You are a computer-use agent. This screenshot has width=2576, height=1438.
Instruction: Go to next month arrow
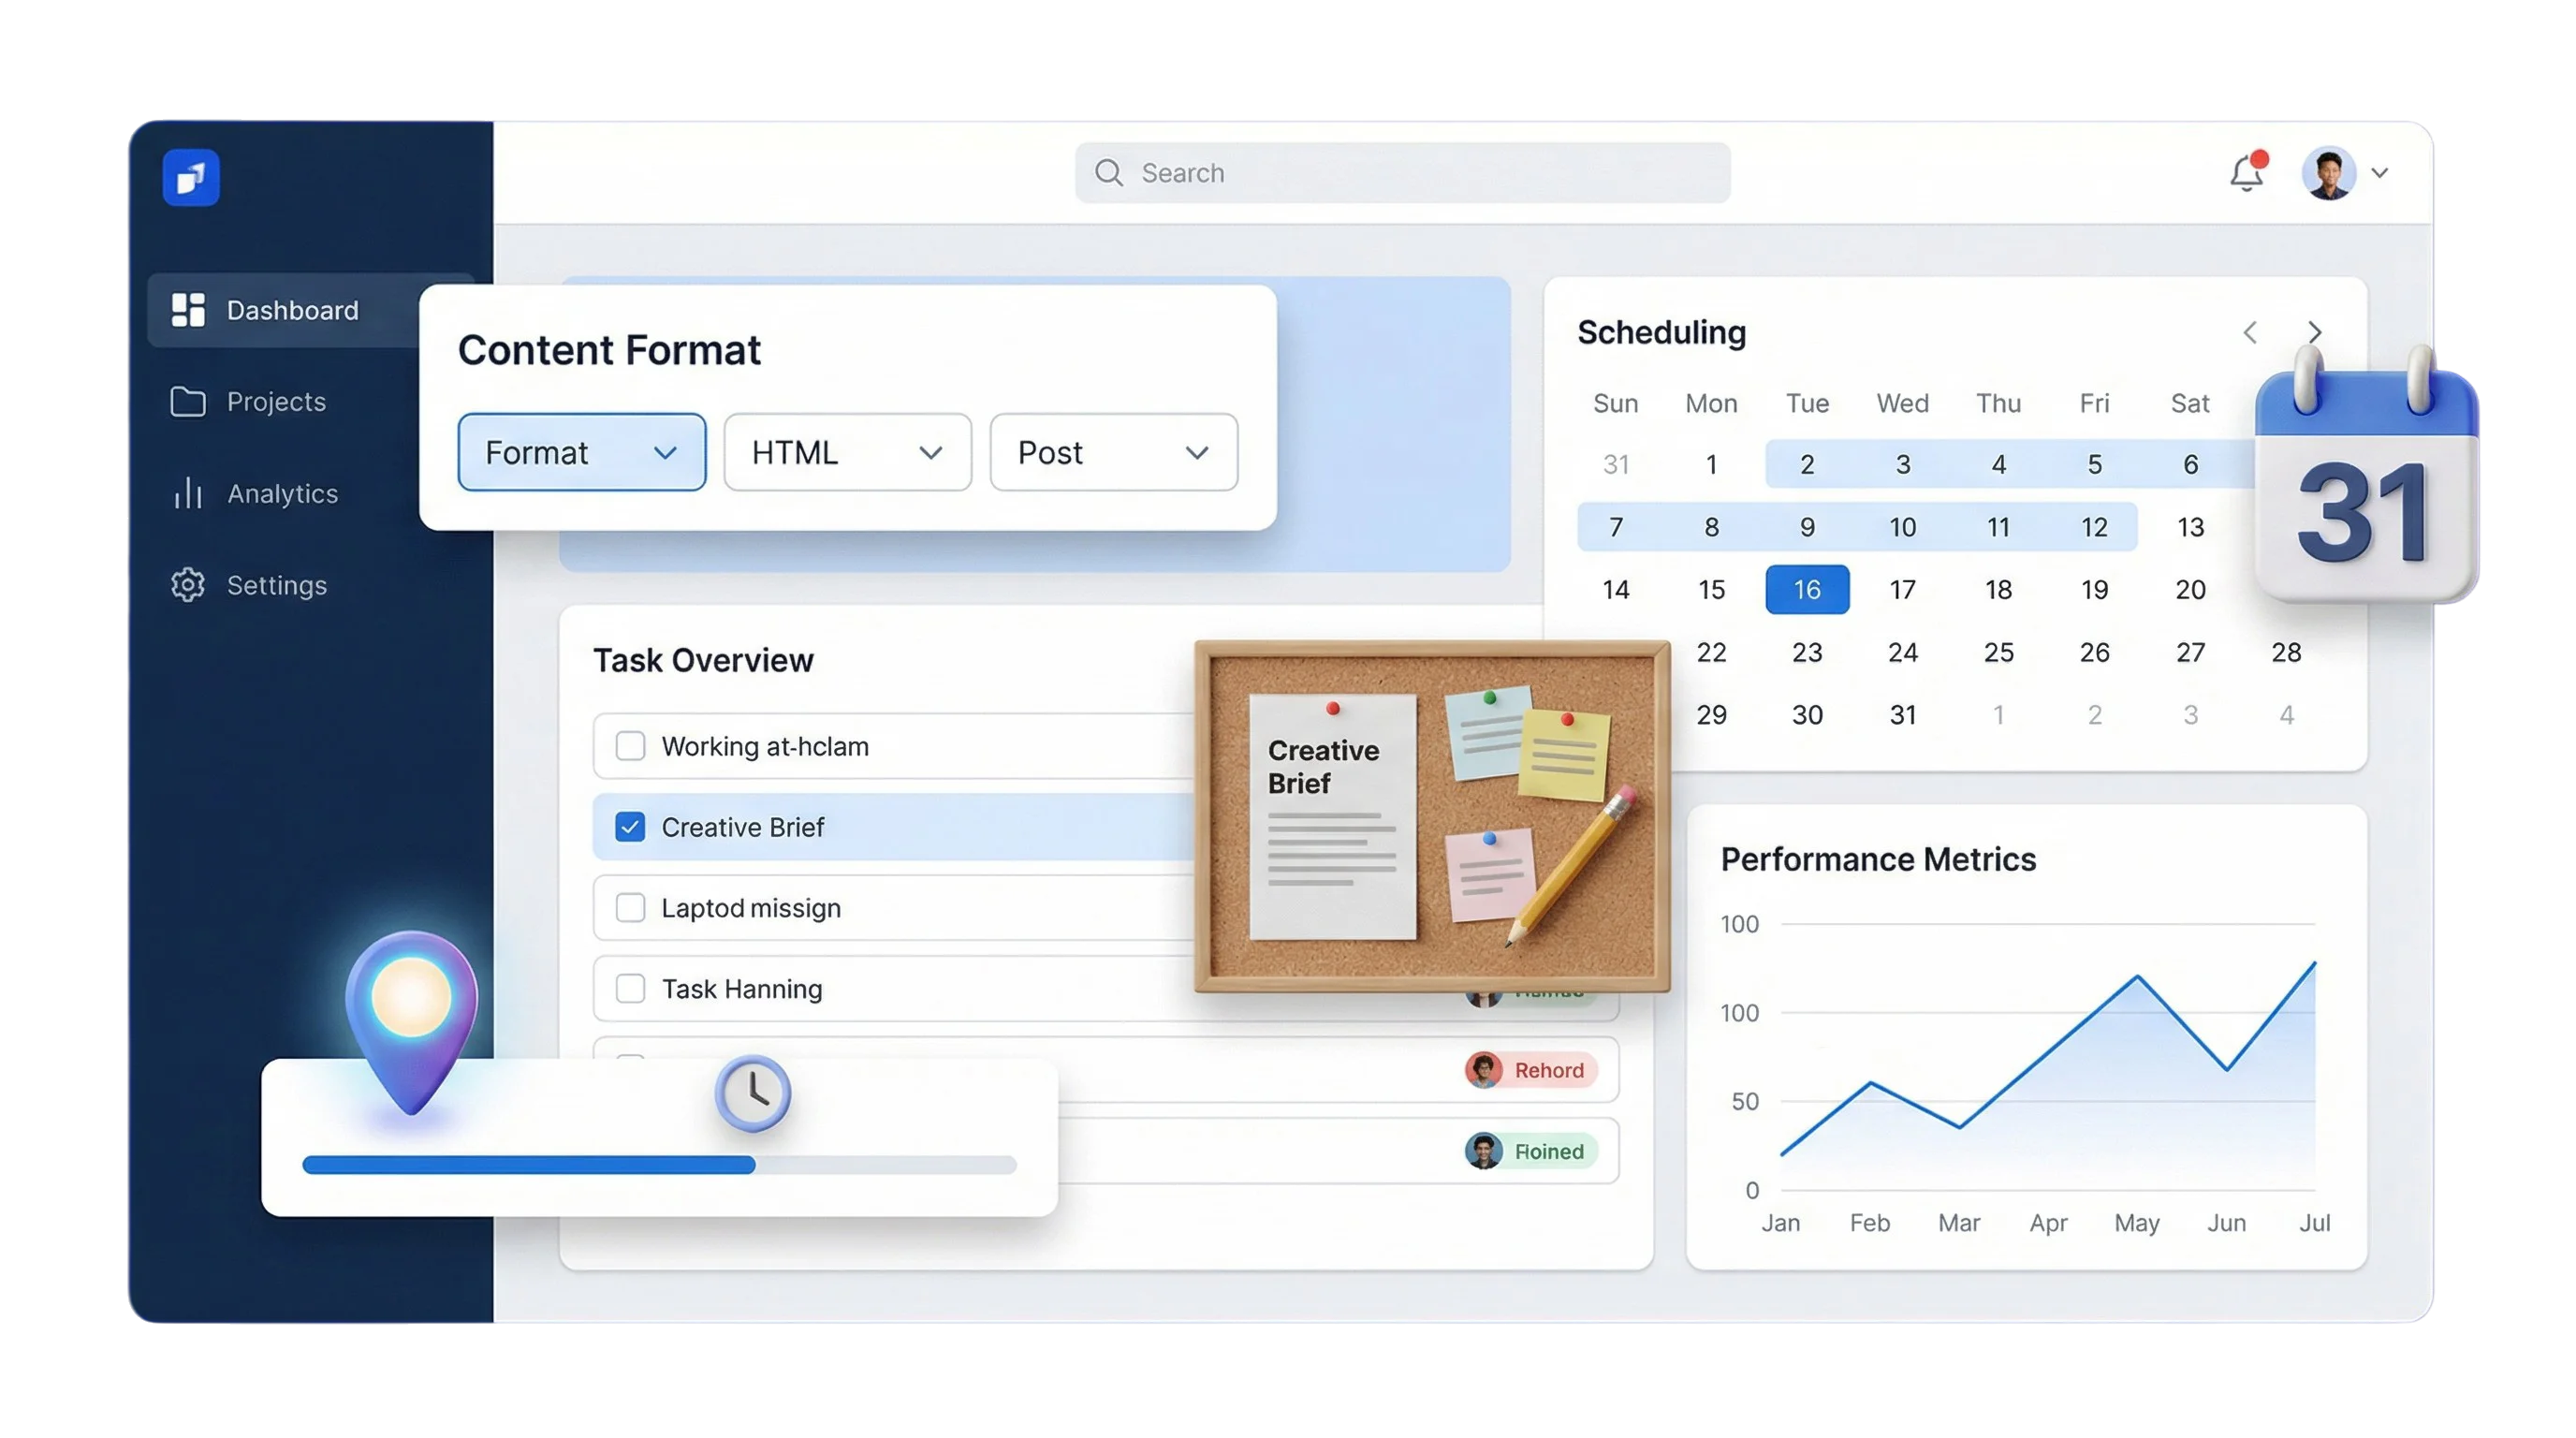click(2315, 333)
